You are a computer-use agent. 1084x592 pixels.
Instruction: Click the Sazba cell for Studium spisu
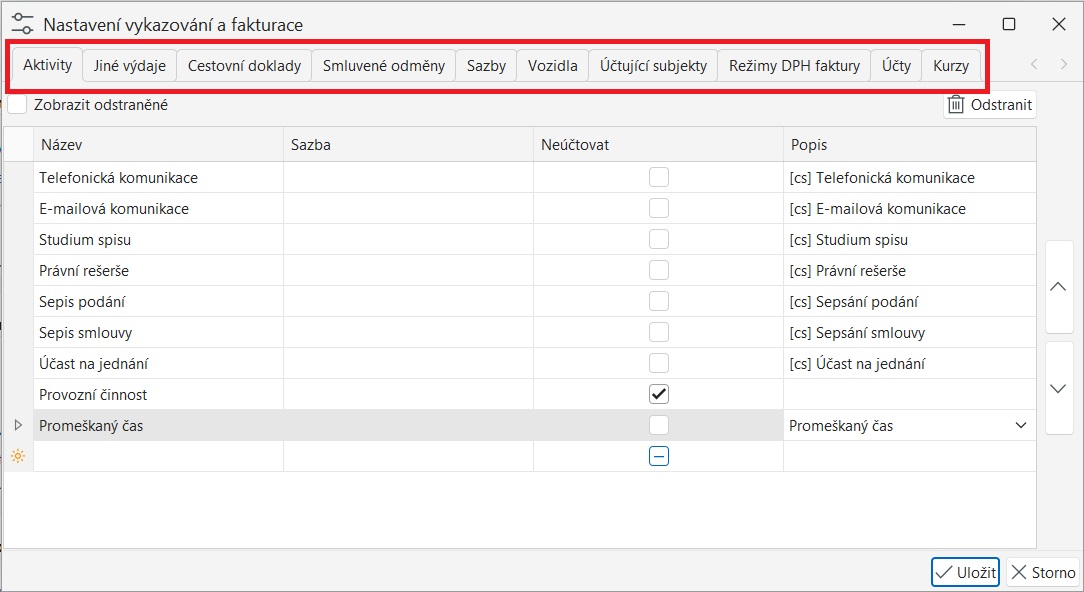408,240
